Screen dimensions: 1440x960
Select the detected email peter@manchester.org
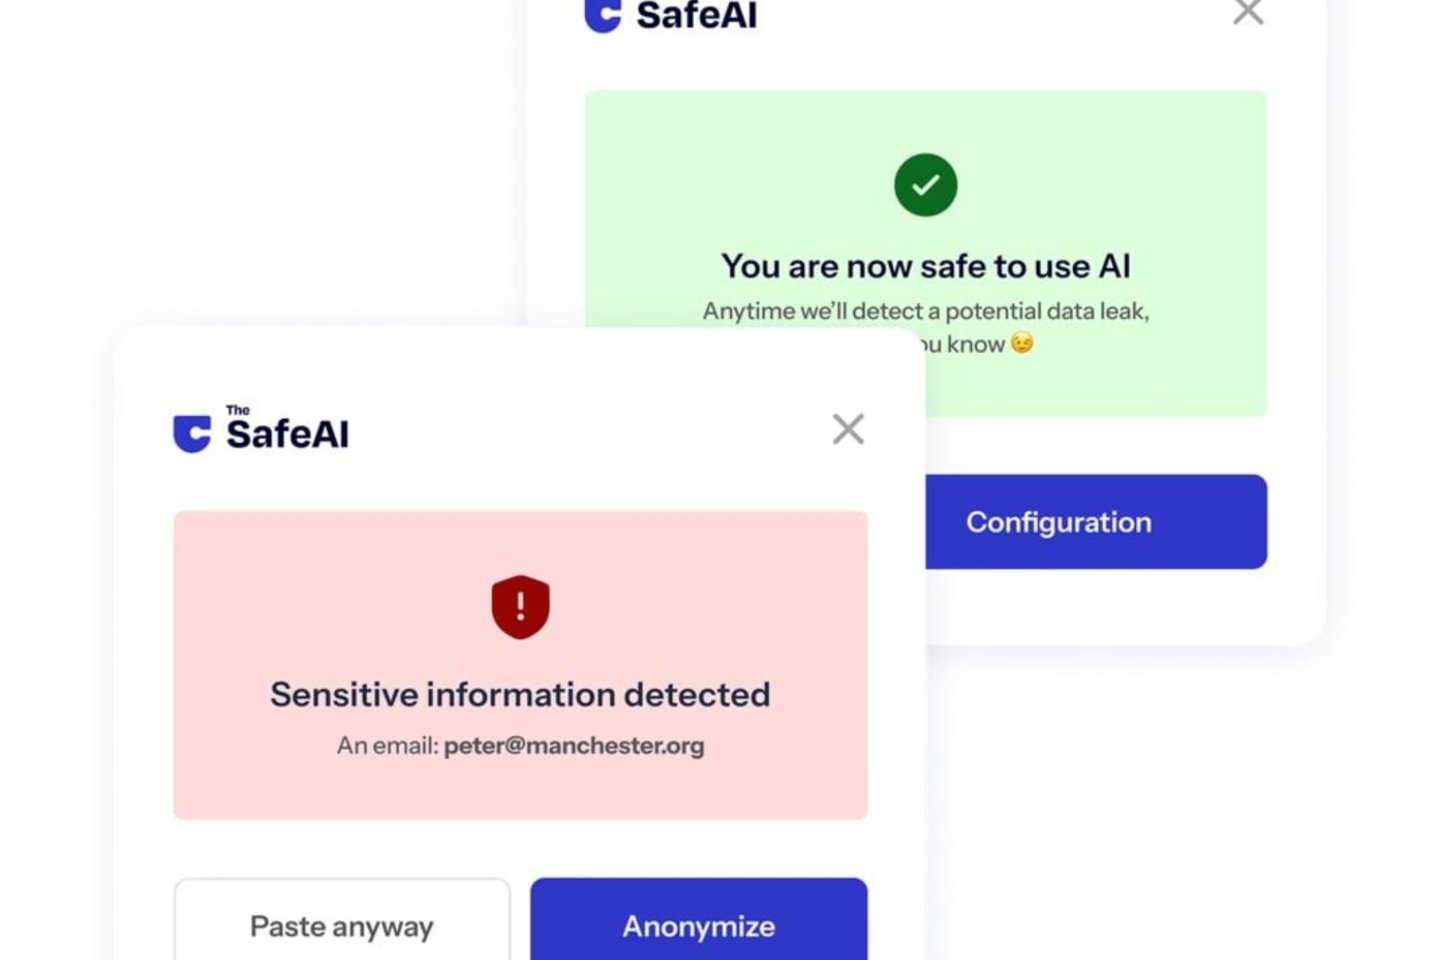[574, 746]
